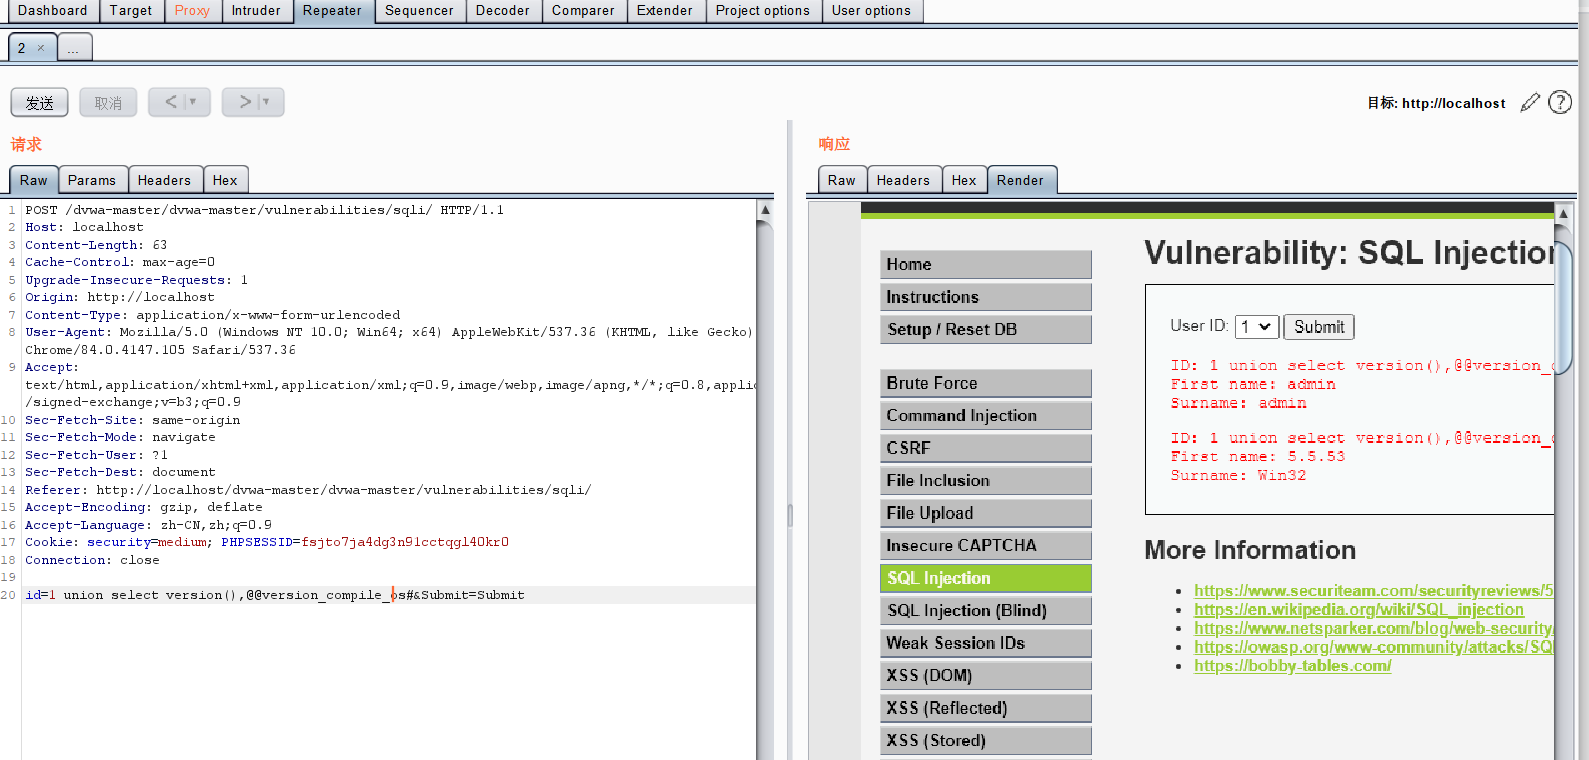Image resolution: width=1589 pixels, height=760 pixels.
Task: Open the CSRF page
Action: point(986,448)
